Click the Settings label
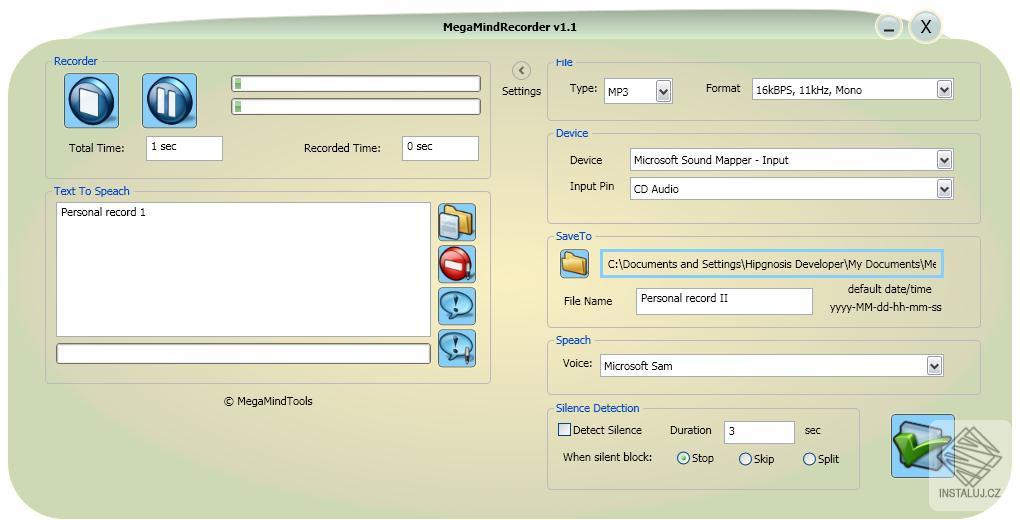The height and width of the screenshot is (520, 1020). 521,91
